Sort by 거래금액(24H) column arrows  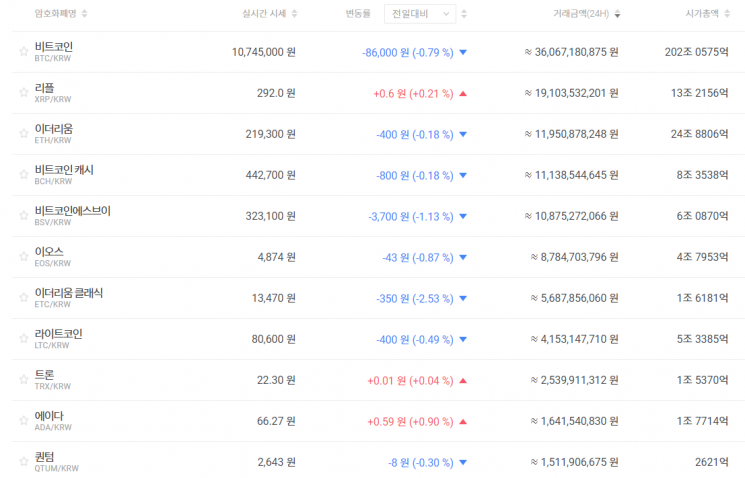click(x=617, y=14)
